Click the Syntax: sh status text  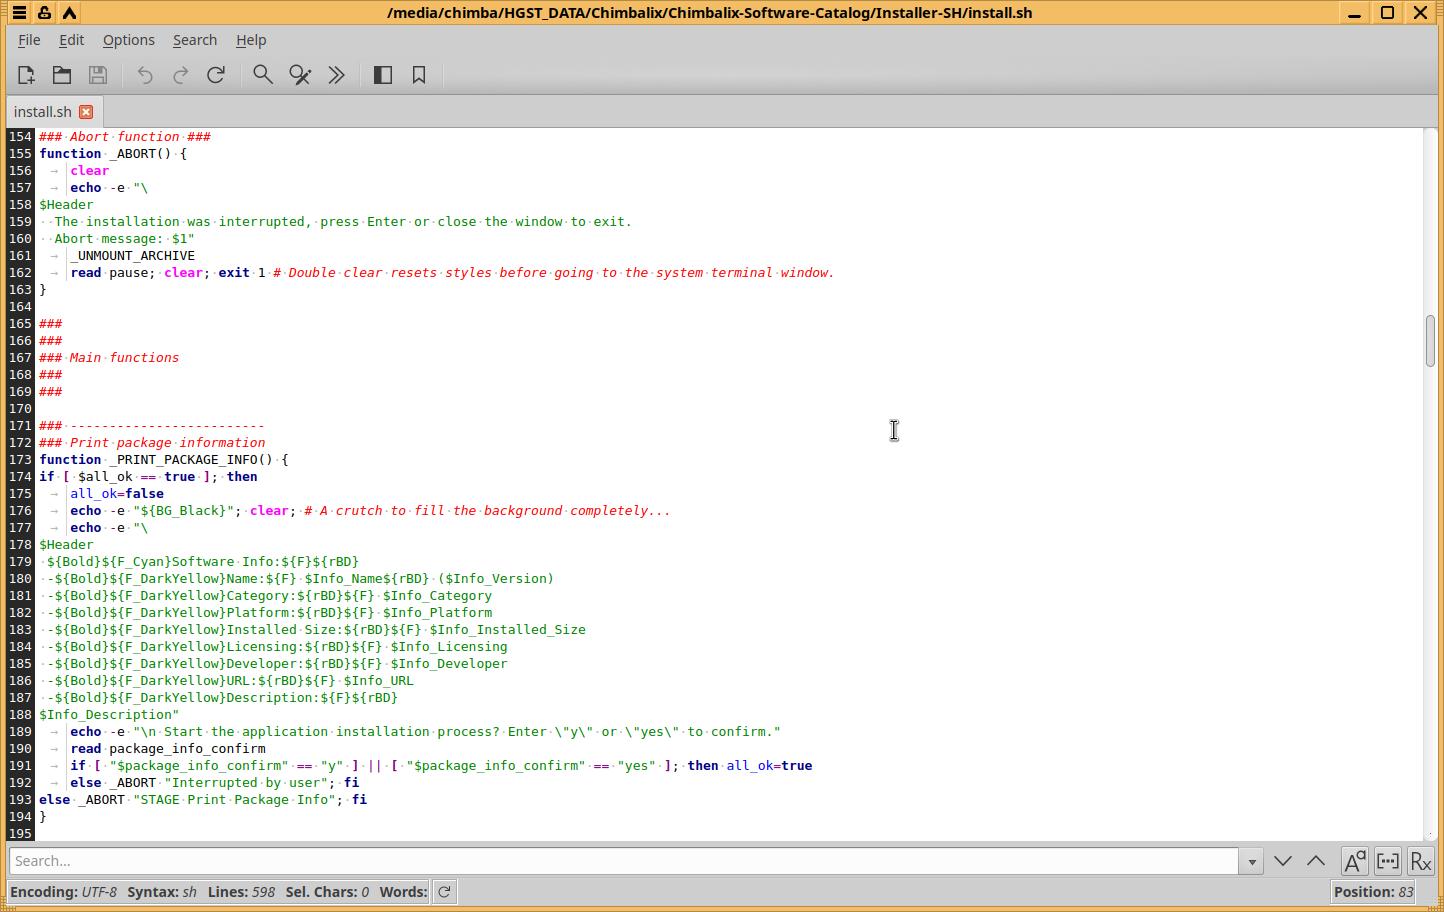(x=162, y=892)
